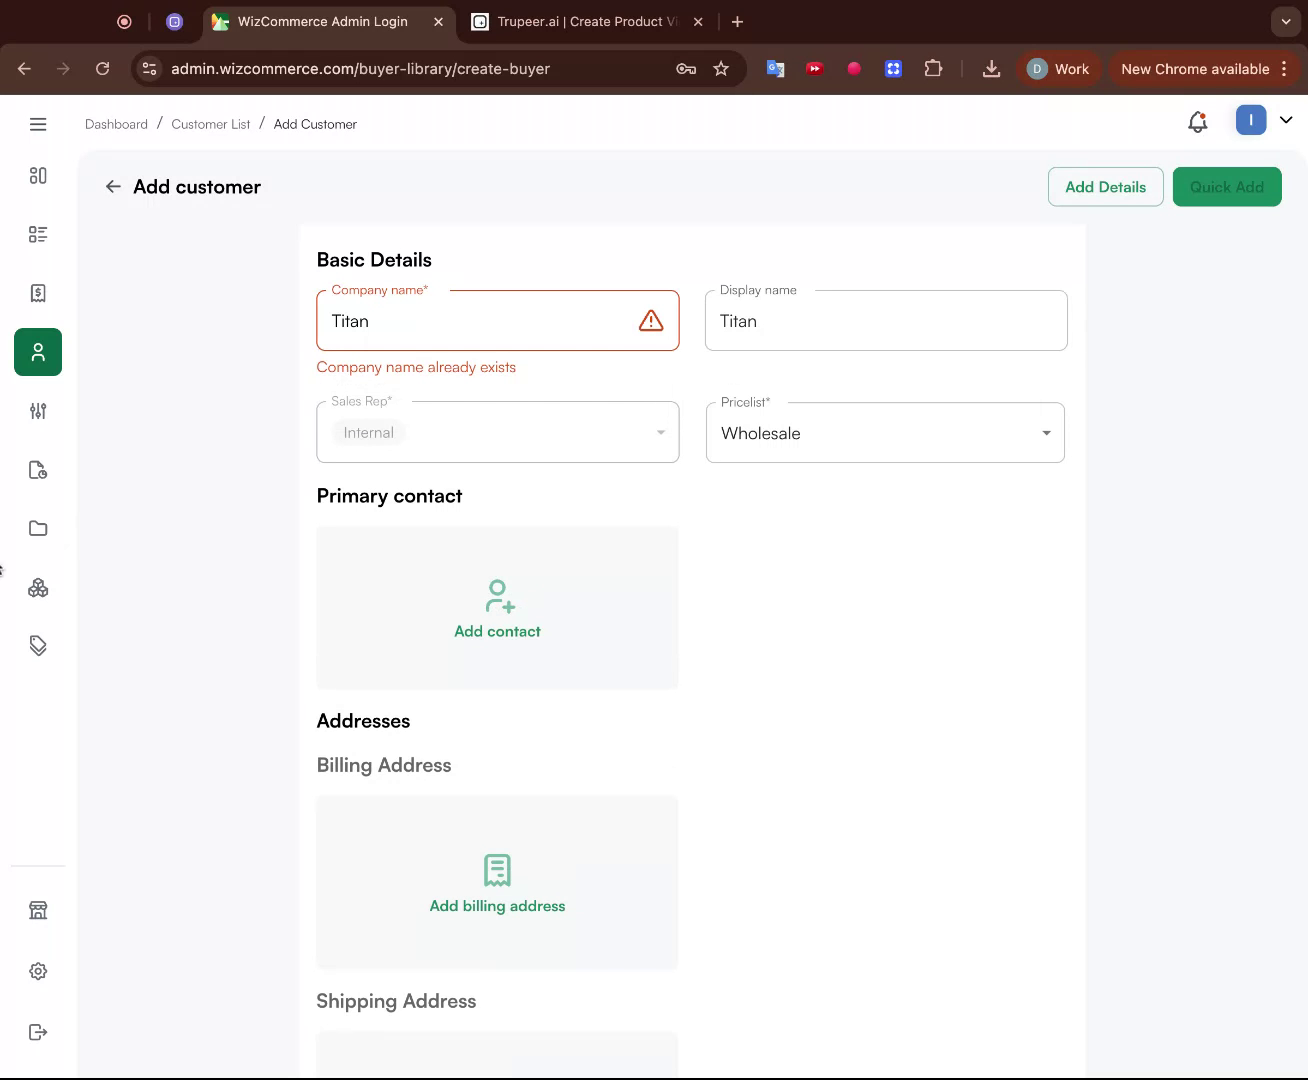Click the browser address bar URL

coord(360,69)
